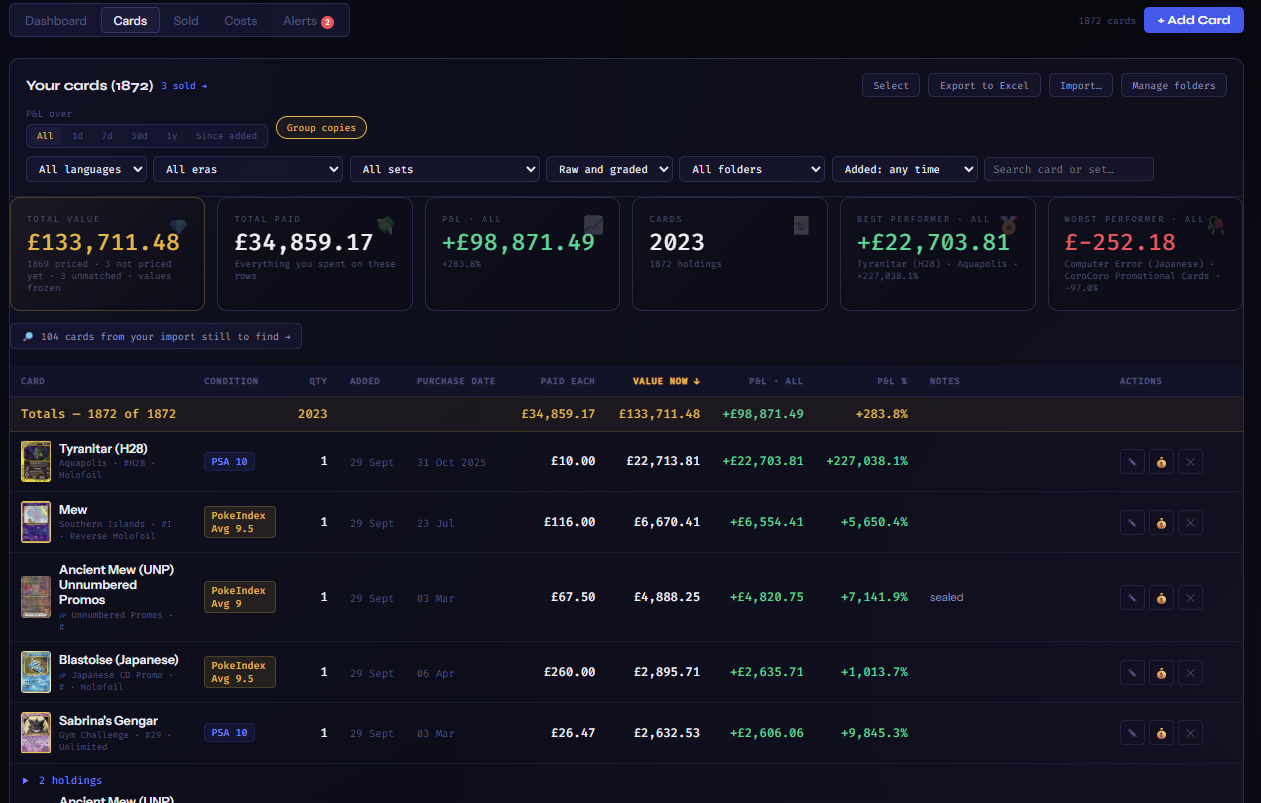Click the medal icon on Best Performer tile
The image size is (1261, 803).
click(x=1009, y=226)
